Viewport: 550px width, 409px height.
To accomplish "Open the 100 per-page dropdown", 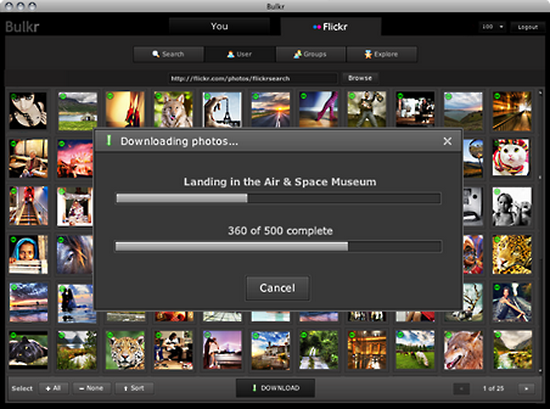I will click(493, 27).
